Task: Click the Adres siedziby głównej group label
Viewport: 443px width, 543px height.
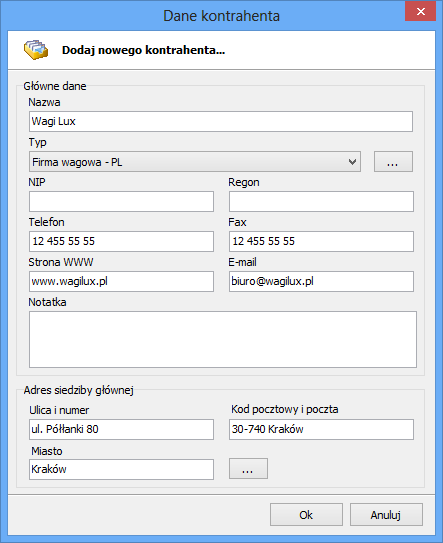Action: click(x=79, y=390)
